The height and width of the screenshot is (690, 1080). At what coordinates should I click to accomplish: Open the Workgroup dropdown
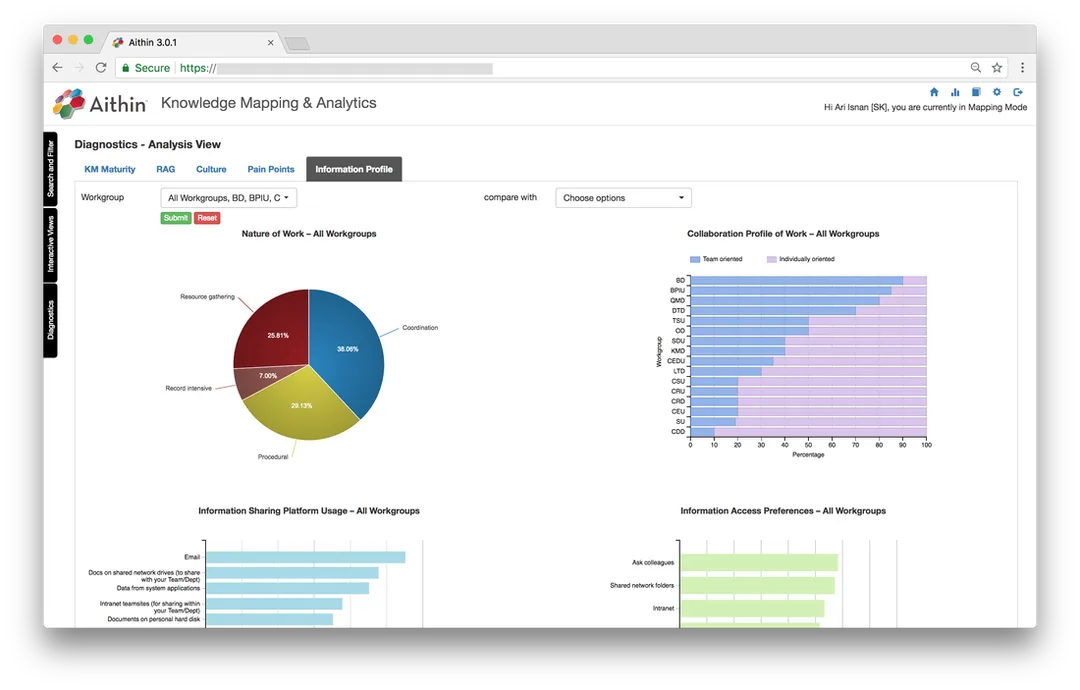click(229, 198)
